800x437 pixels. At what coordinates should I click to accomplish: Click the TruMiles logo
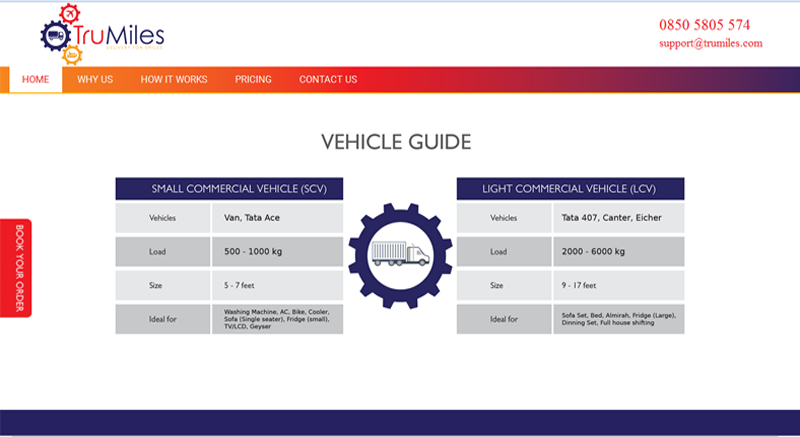tap(102, 34)
